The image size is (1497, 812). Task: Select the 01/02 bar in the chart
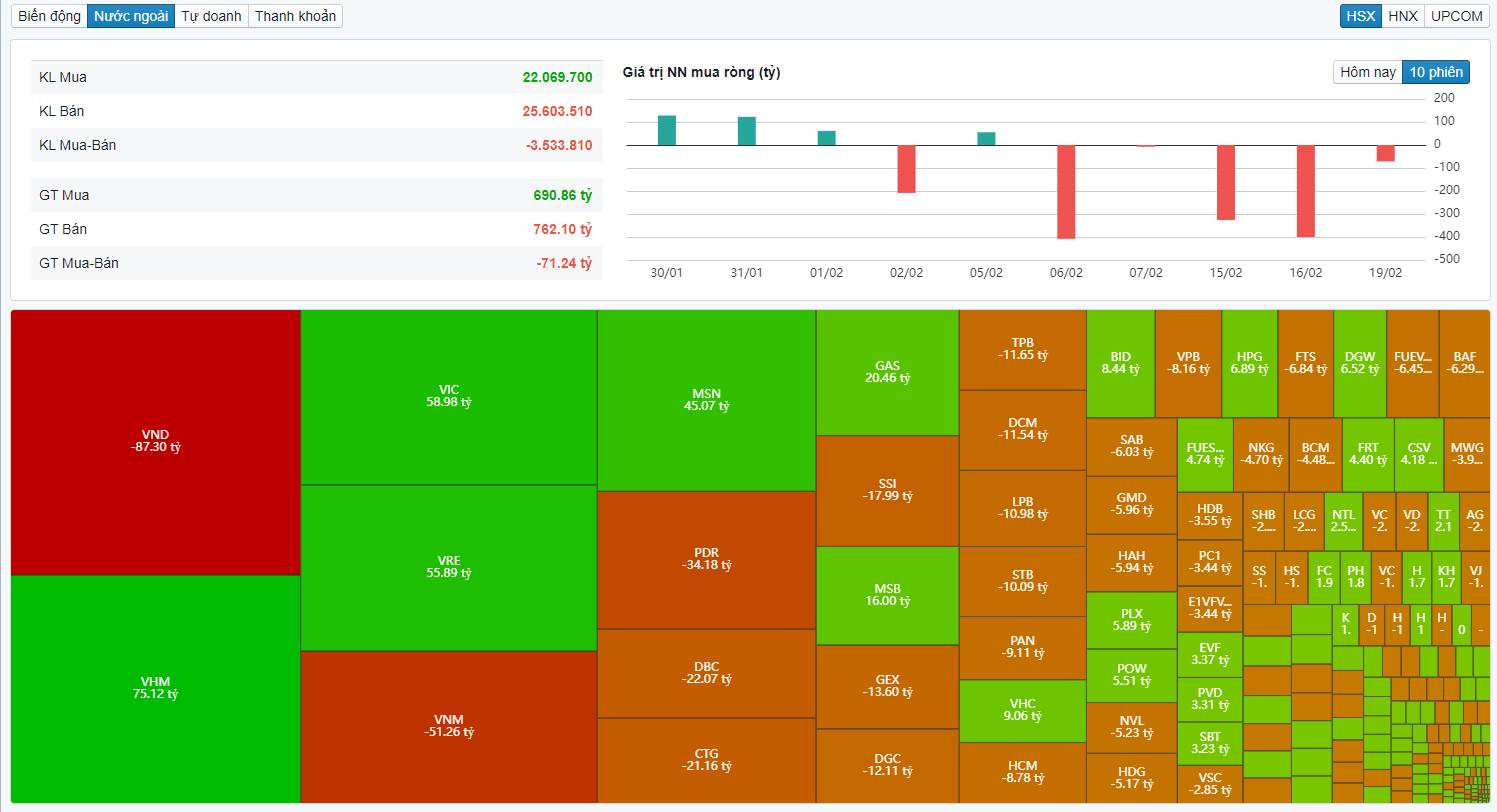[827, 138]
